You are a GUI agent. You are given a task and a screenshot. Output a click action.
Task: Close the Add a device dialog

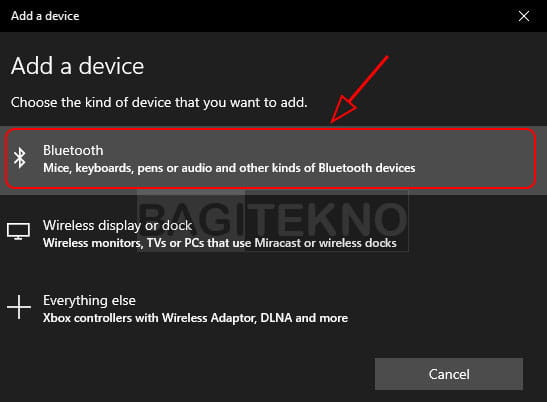[x=524, y=16]
